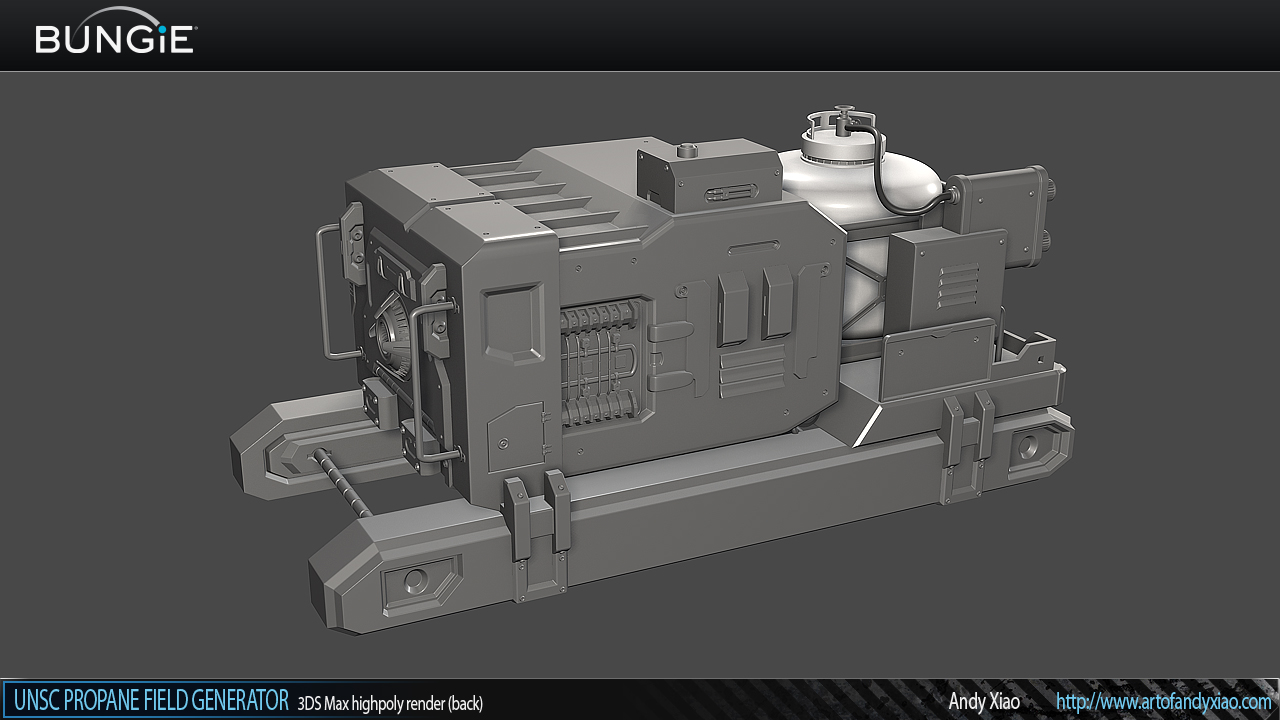Open the artofandyxiao.com link
The image size is (1280, 720).
(1163, 701)
